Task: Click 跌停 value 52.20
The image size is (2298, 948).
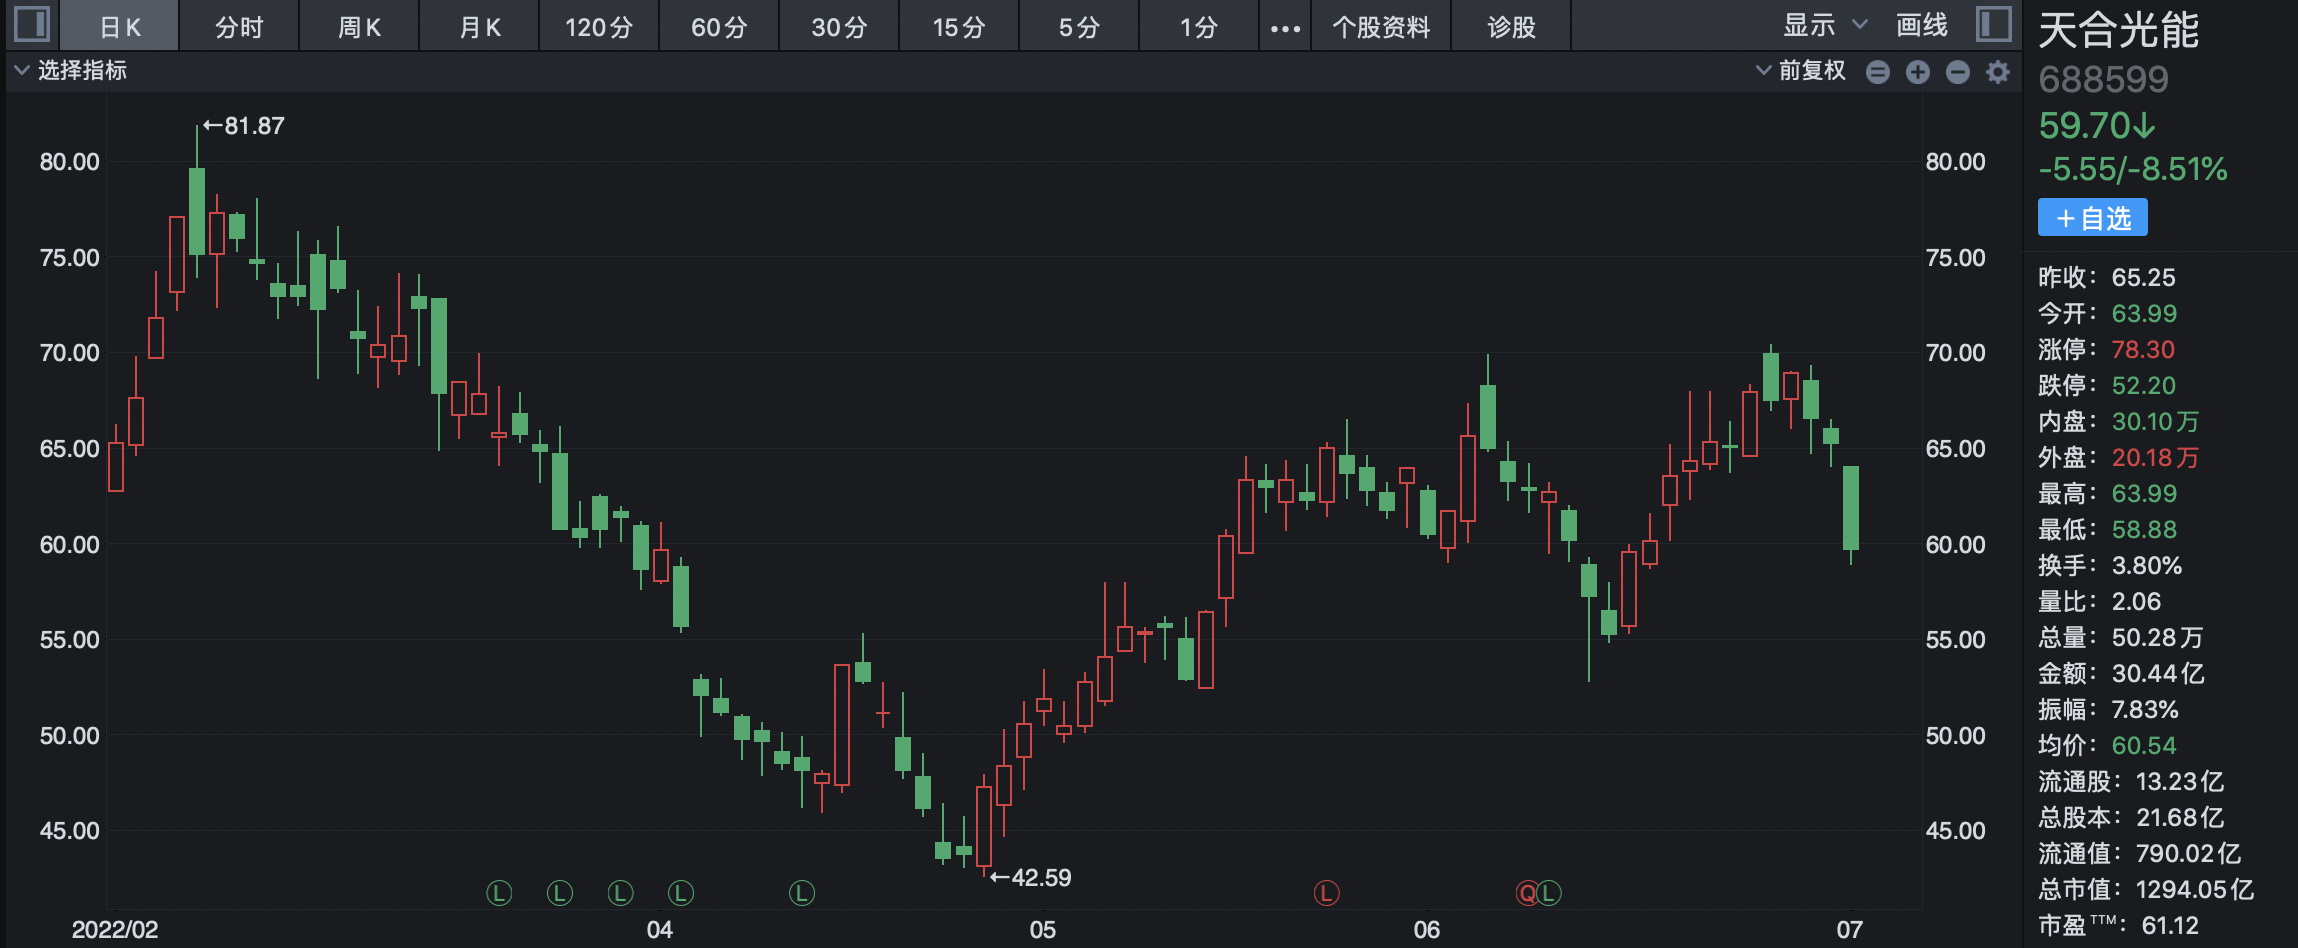Action: tap(2143, 385)
